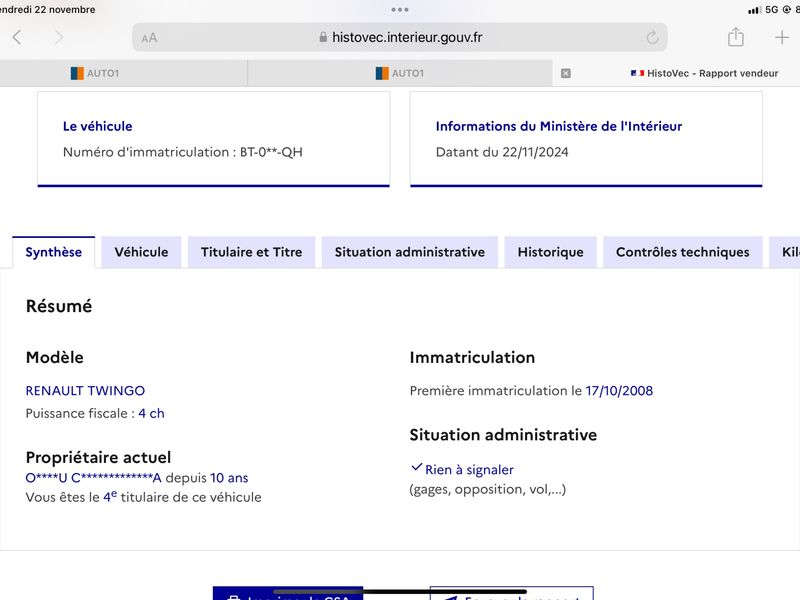Click the histovec.interieur.gouv.fr address field
800x600 pixels.
[400, 37]
